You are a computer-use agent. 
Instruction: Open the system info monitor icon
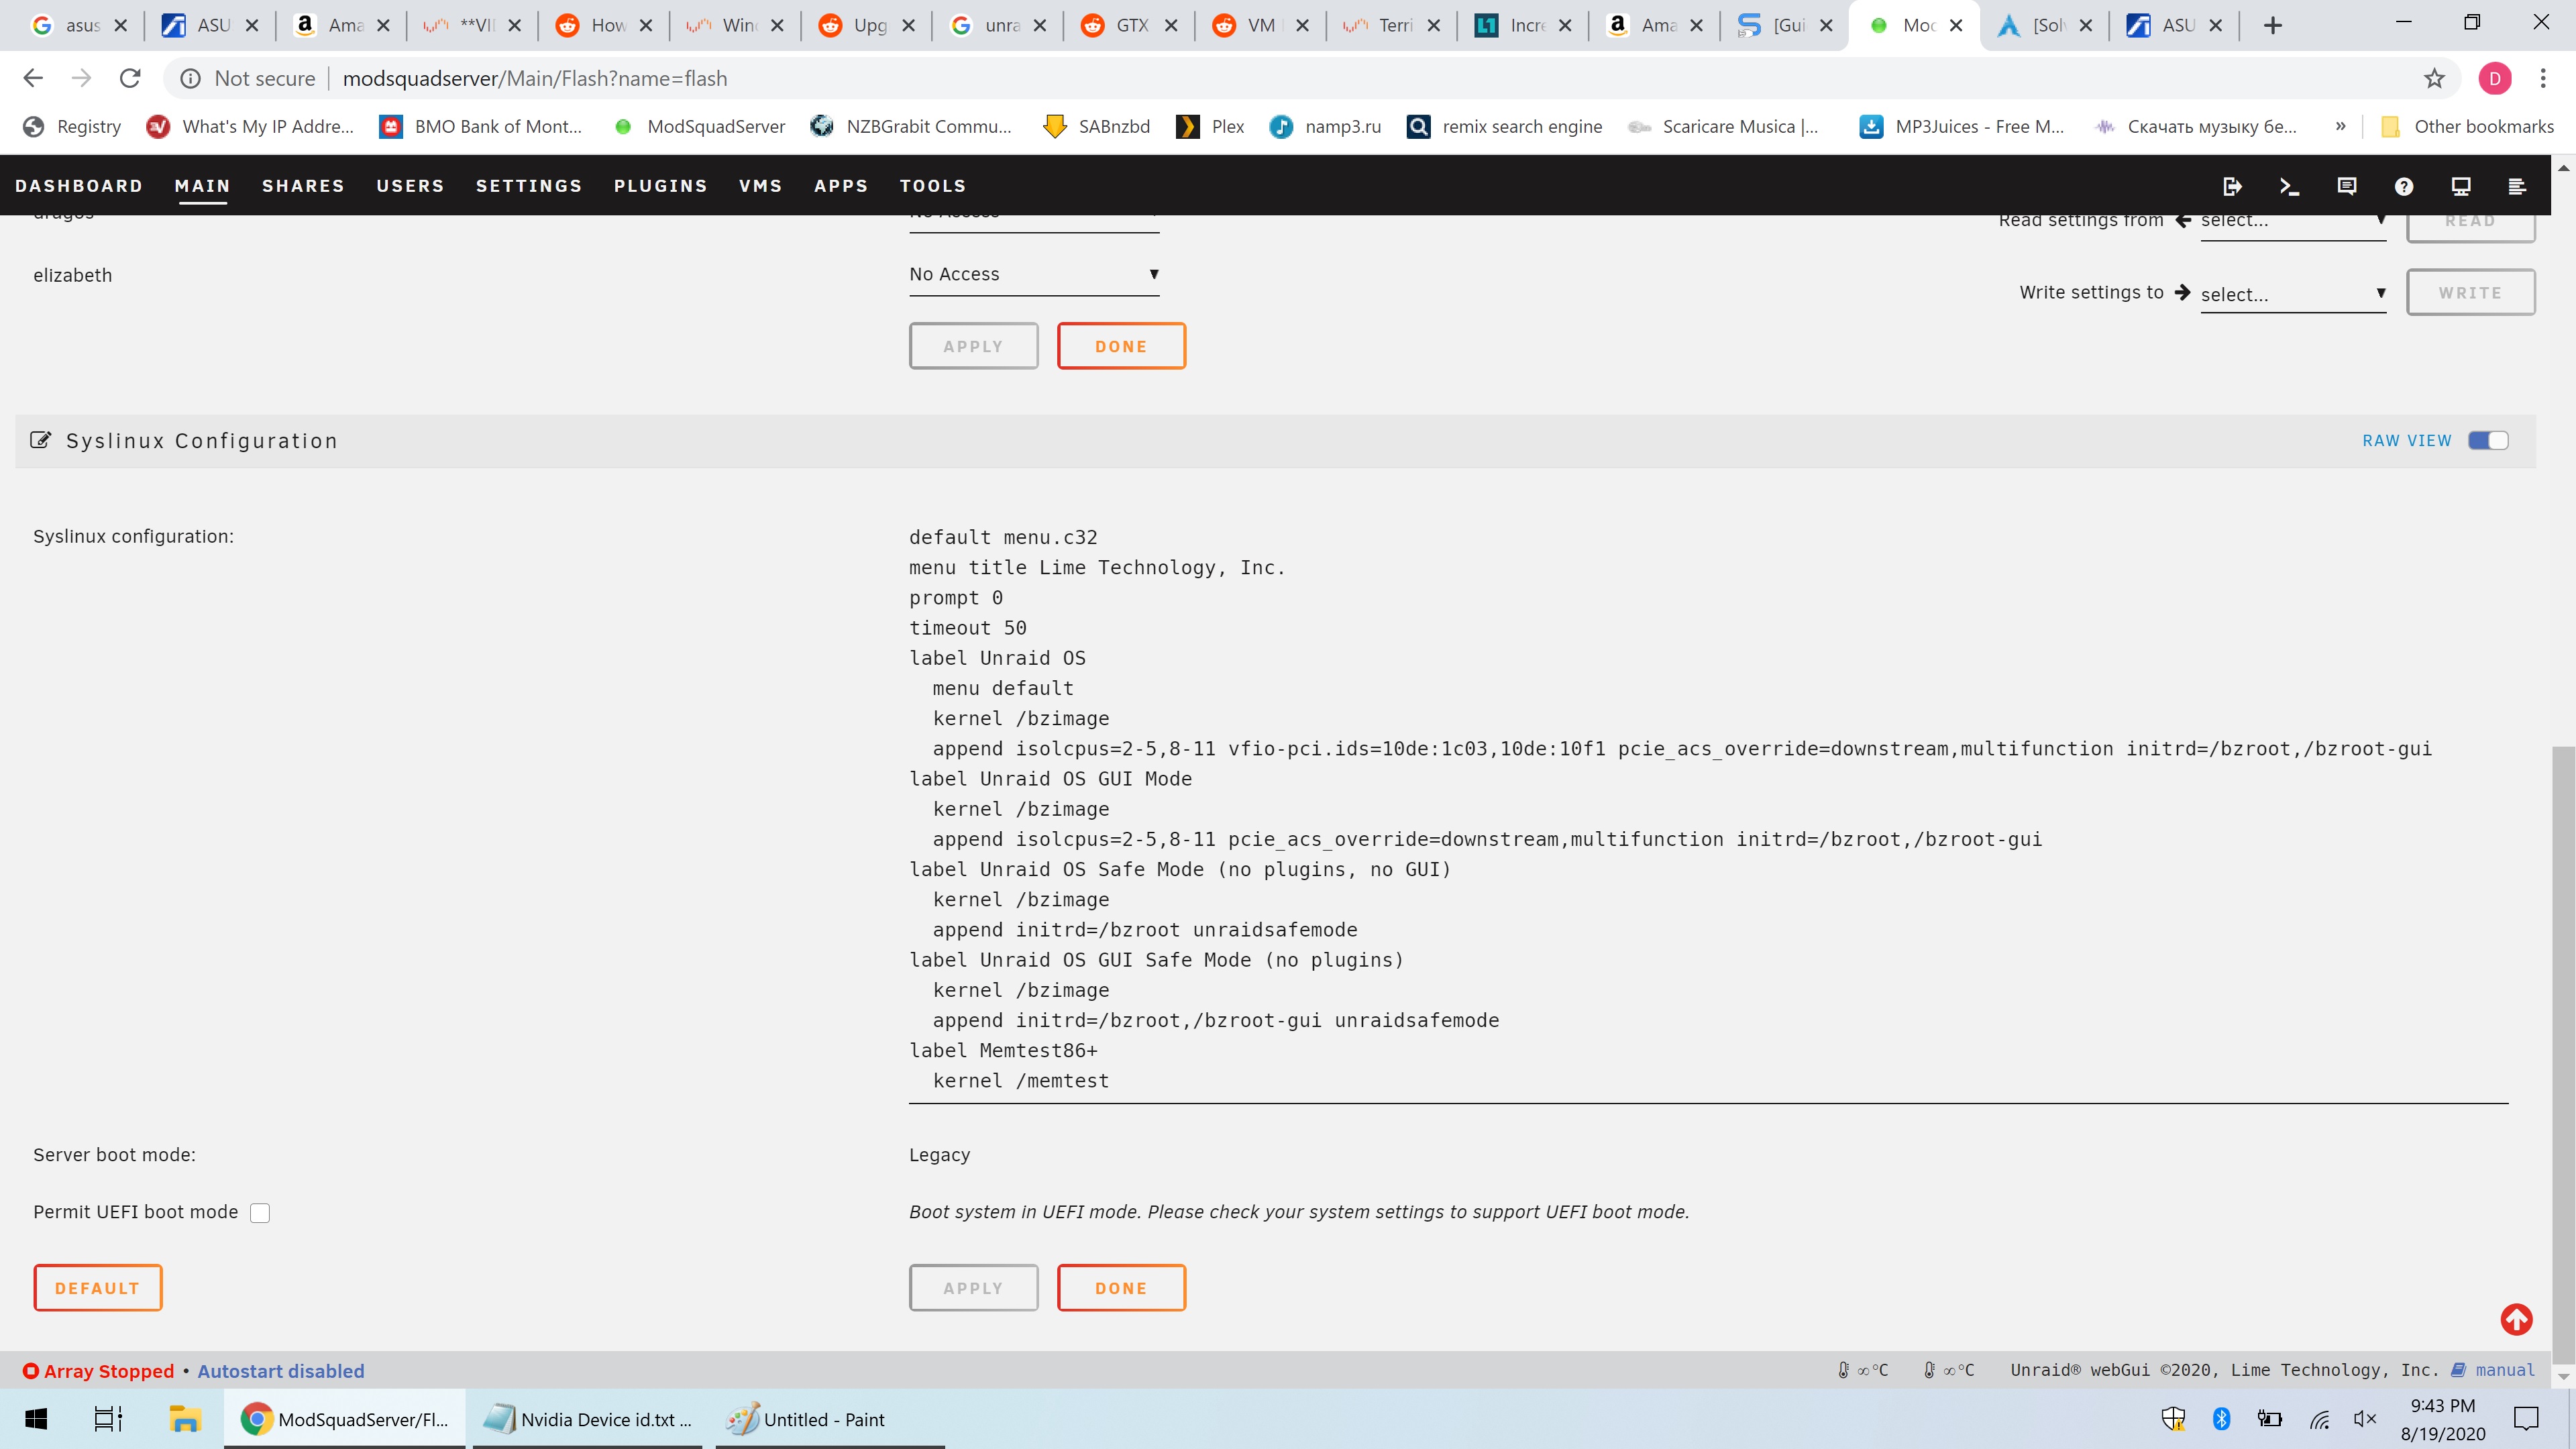(x=2461, y=186)
